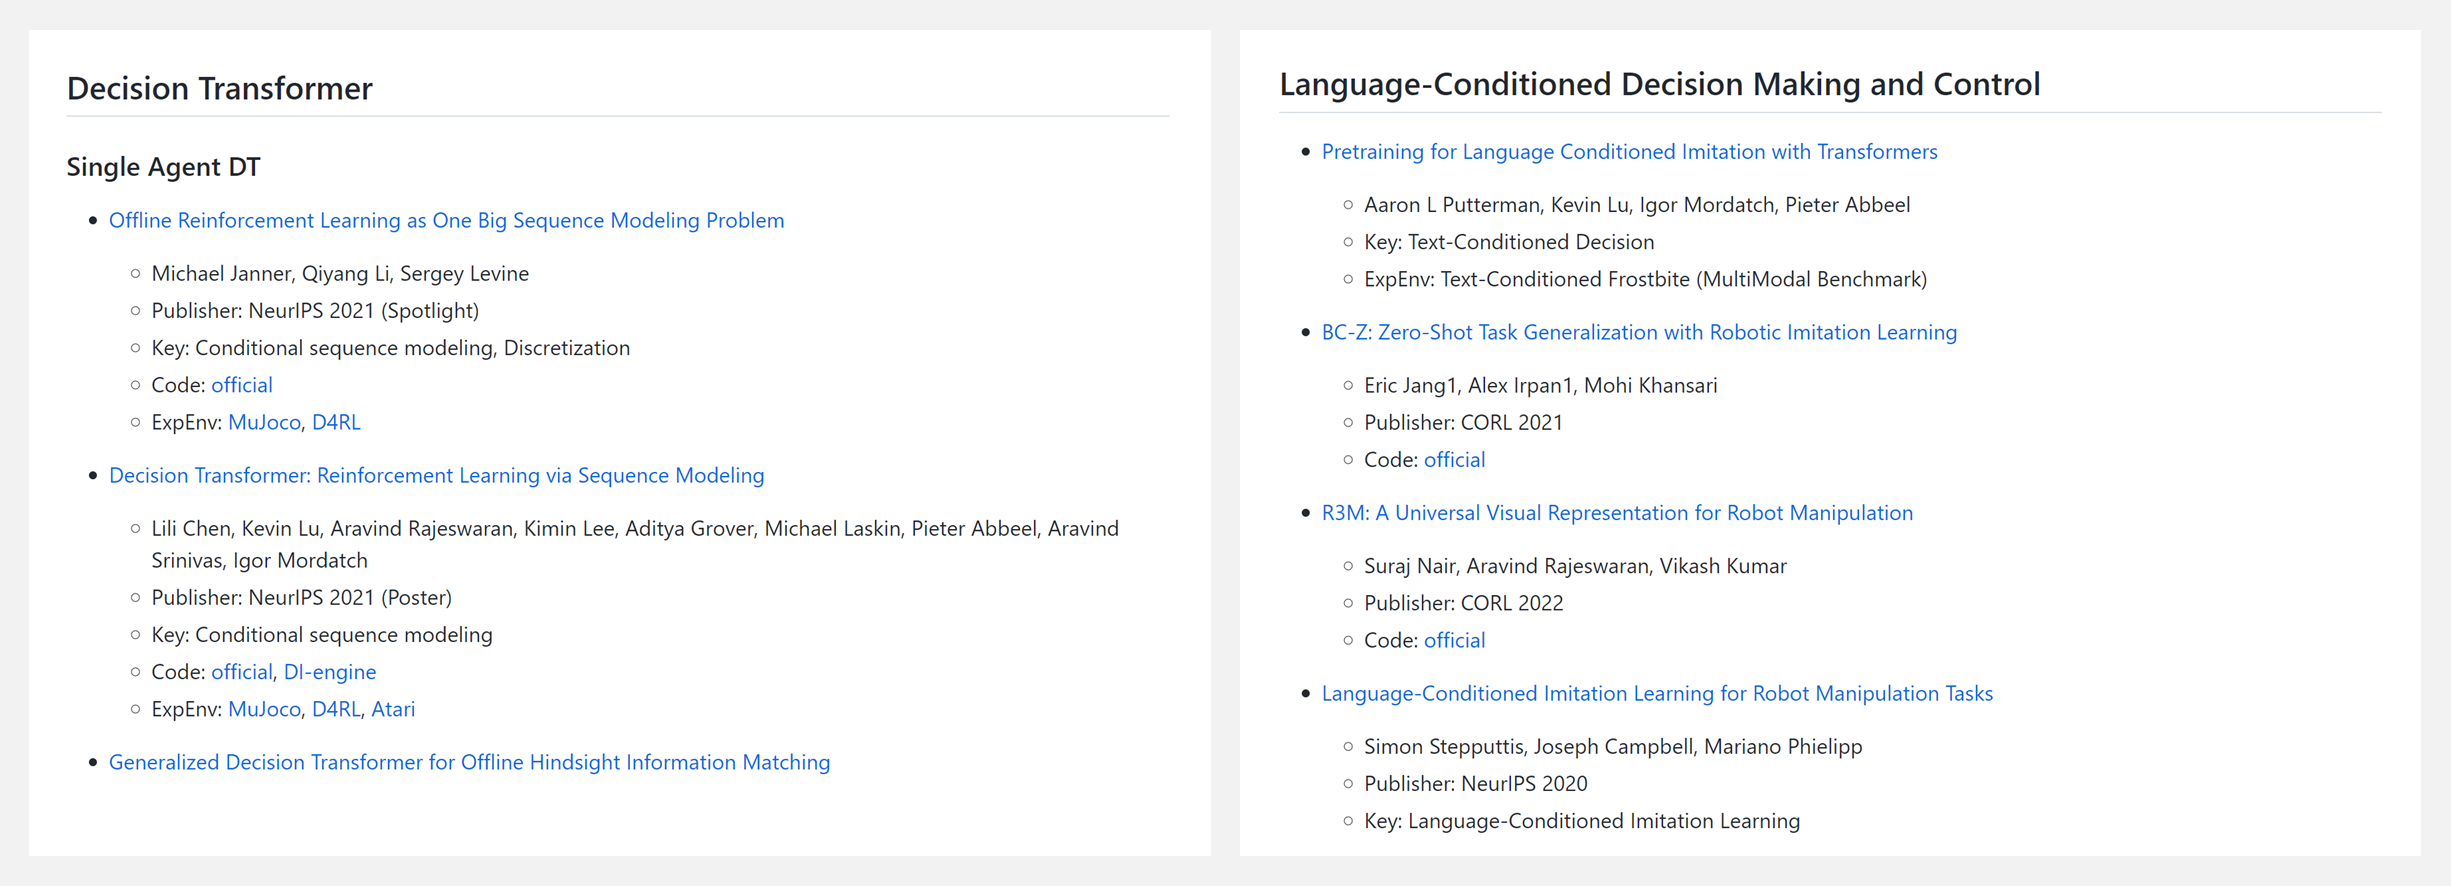This screenshot has height=886, width=2451.
Task: Click D4RL link next to Atari entry
Action: 336,709
